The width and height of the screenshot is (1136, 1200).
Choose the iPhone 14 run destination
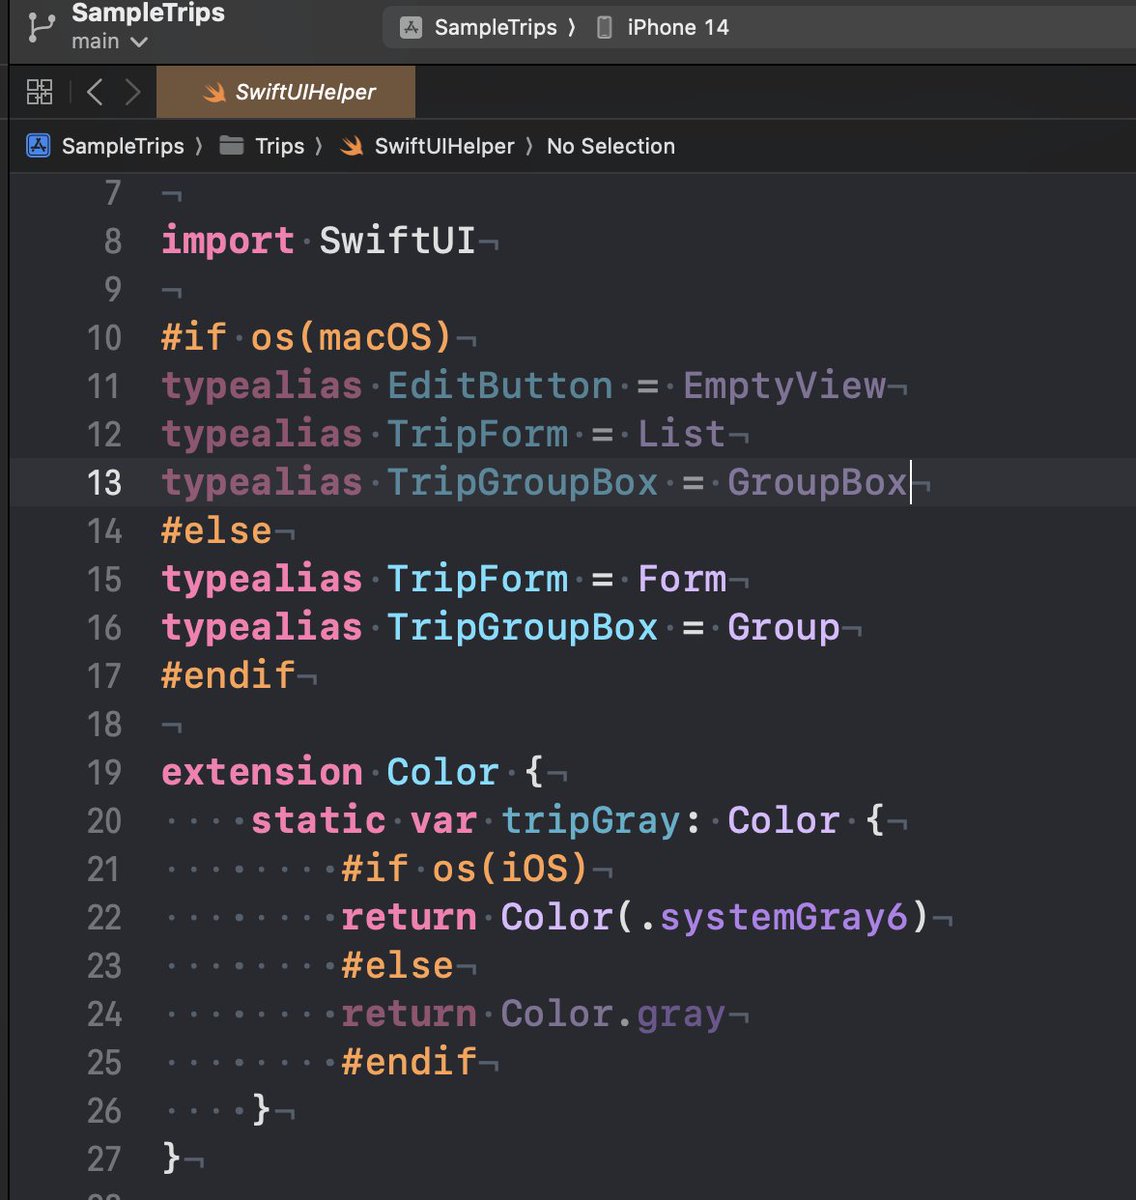pyautogui.click(x=678, y=27)
